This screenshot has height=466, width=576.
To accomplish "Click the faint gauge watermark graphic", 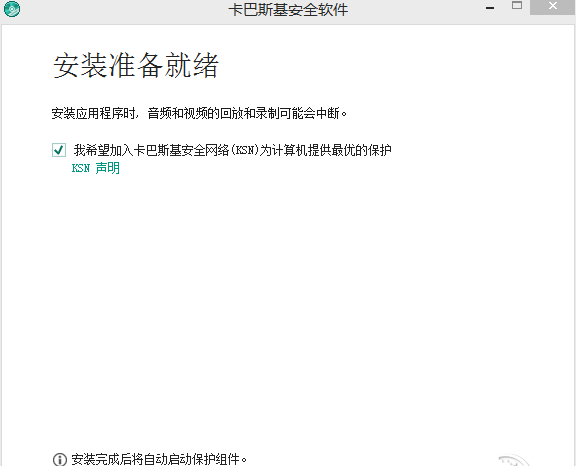I will pyautogui.click(x=514, y=460).
